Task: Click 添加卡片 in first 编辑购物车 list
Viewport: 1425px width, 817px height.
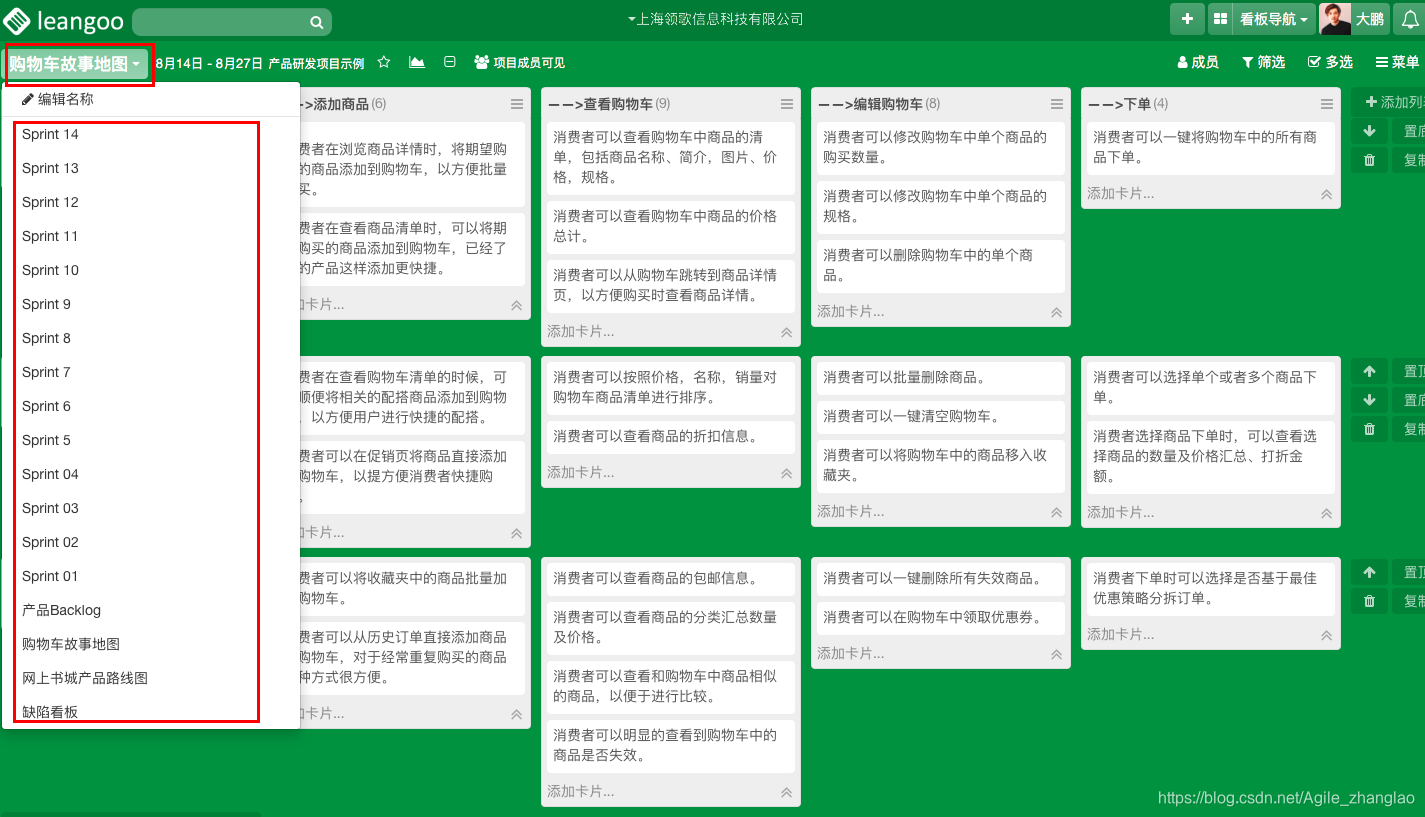Action: (851, 311)
